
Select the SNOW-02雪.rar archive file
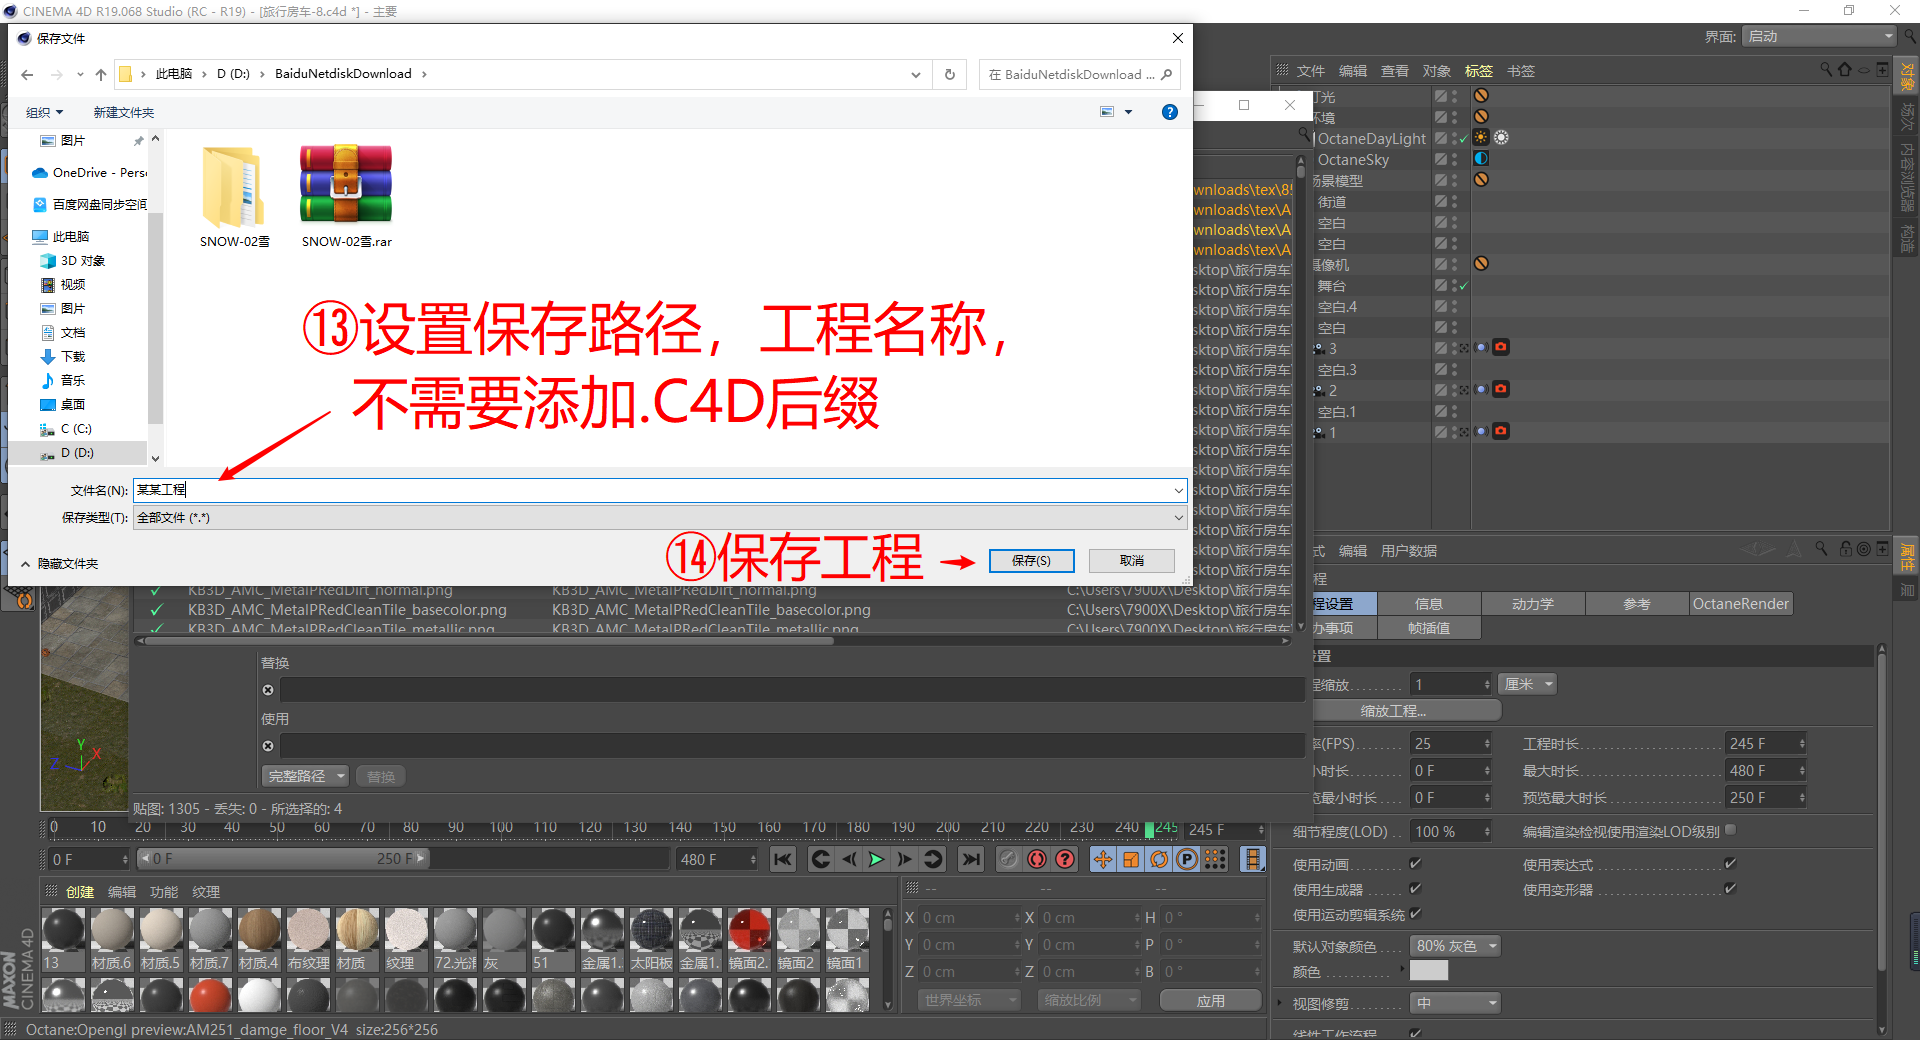click(x=346, y=196)
